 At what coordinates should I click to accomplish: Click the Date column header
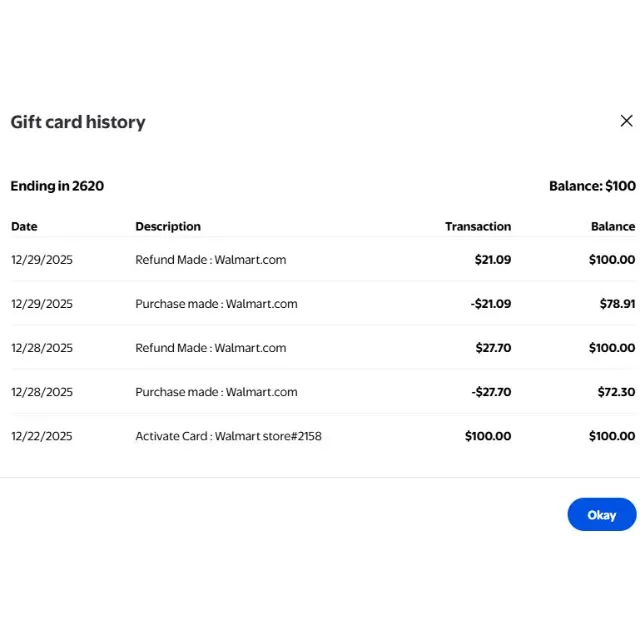[24, 227]
